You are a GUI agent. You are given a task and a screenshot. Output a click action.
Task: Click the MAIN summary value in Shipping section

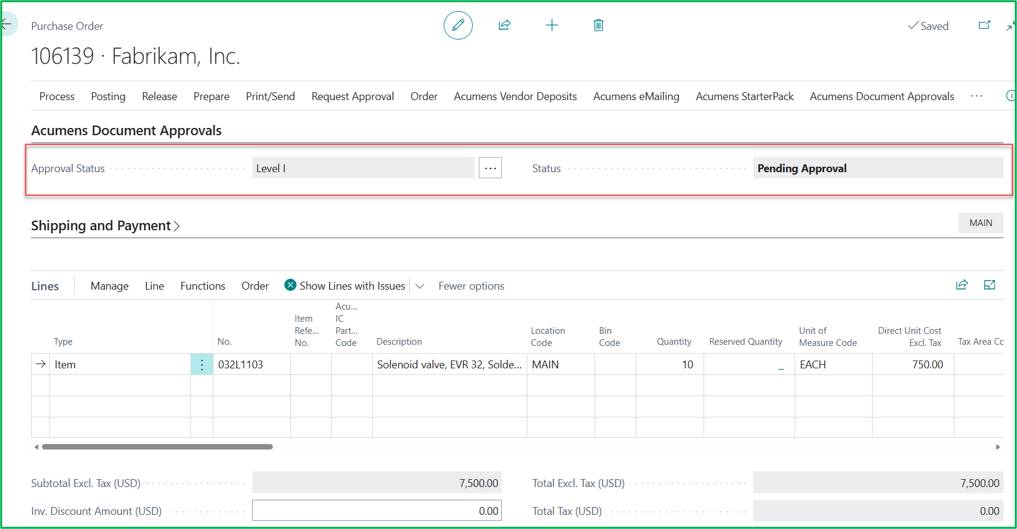pos(981,222)
